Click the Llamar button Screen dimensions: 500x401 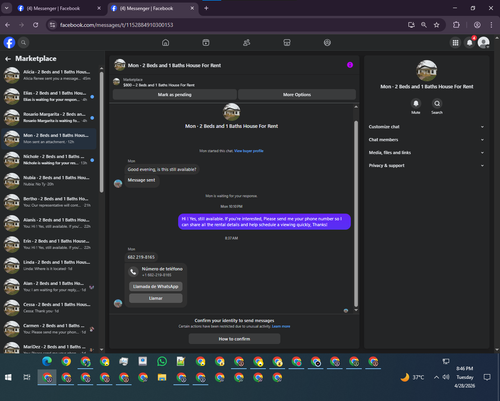click(x=156, y=298)
